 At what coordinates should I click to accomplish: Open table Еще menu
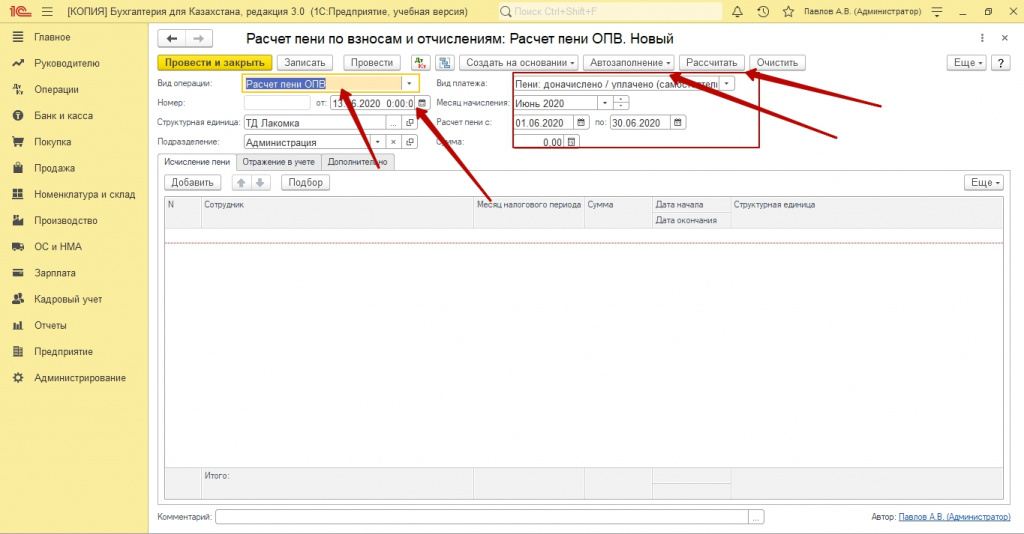coord(985,183)
